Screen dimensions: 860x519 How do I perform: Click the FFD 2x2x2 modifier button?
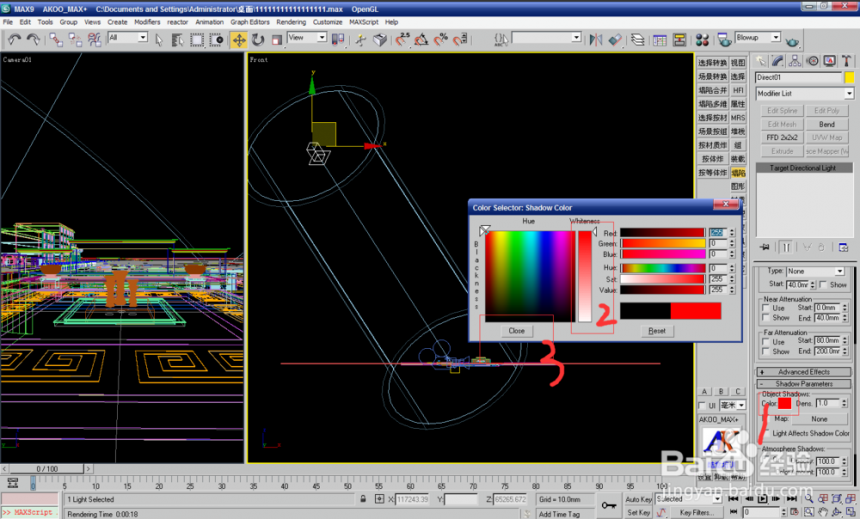(x=782, y=138)
